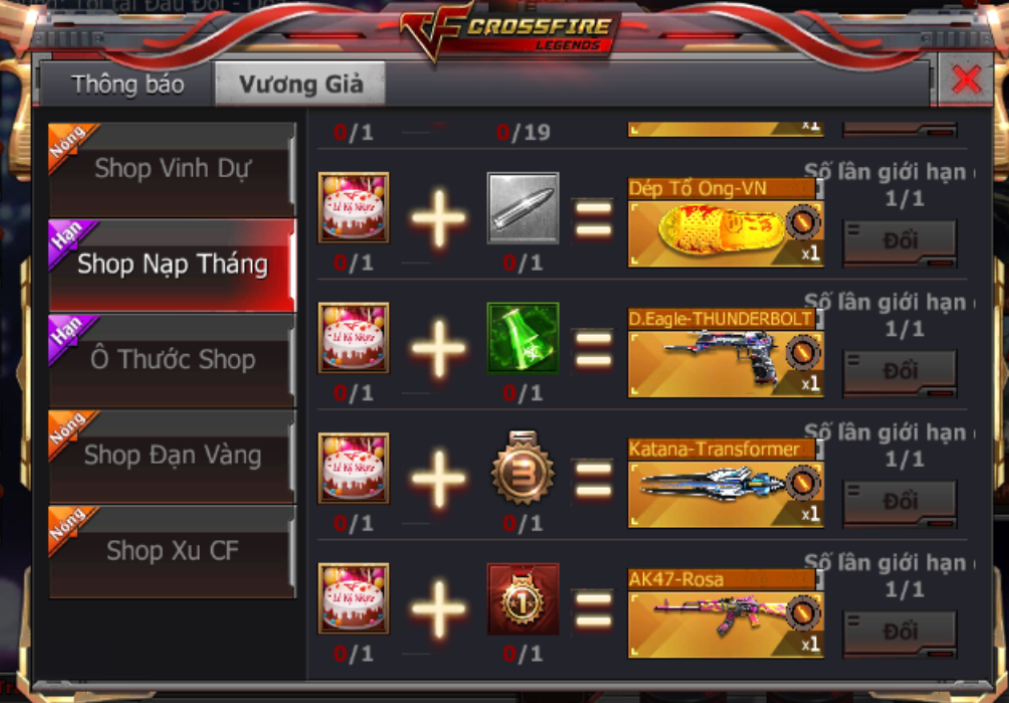
Task: Close the Crossfire Legends shop window
Action: 966,80
